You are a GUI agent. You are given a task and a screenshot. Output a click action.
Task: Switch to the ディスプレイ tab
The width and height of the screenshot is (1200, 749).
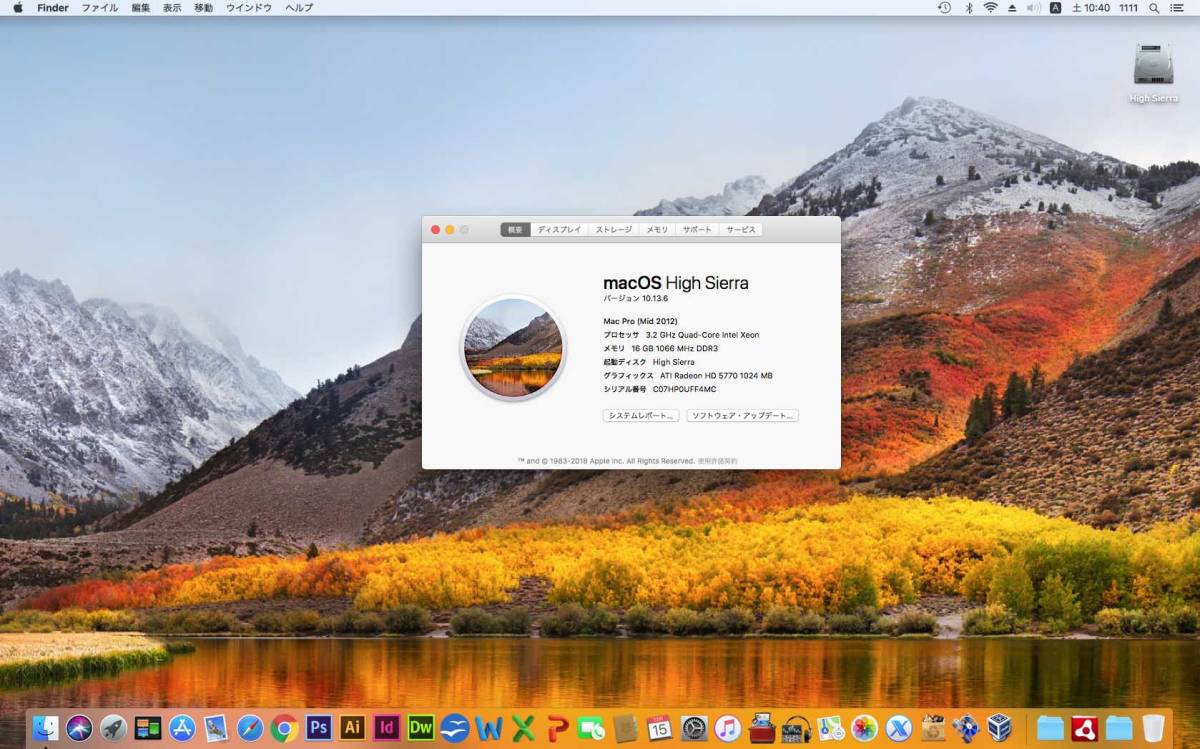[x=559, y=230]
